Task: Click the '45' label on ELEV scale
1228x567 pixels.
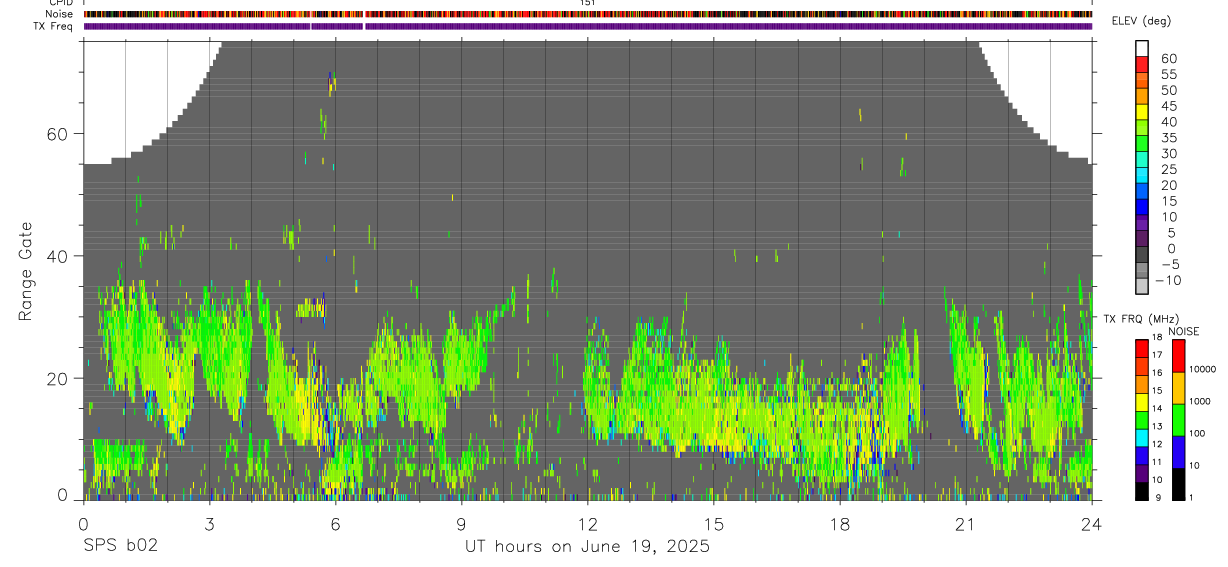Action: pos(1168,106)
